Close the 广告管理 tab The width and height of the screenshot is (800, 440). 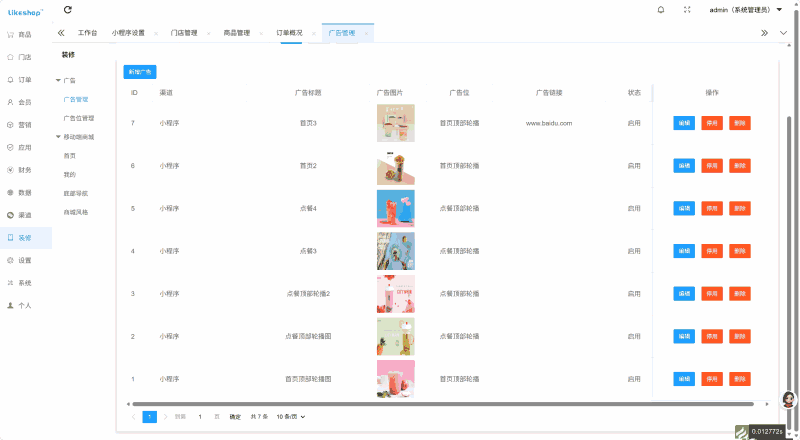click(x=366, y=33)
